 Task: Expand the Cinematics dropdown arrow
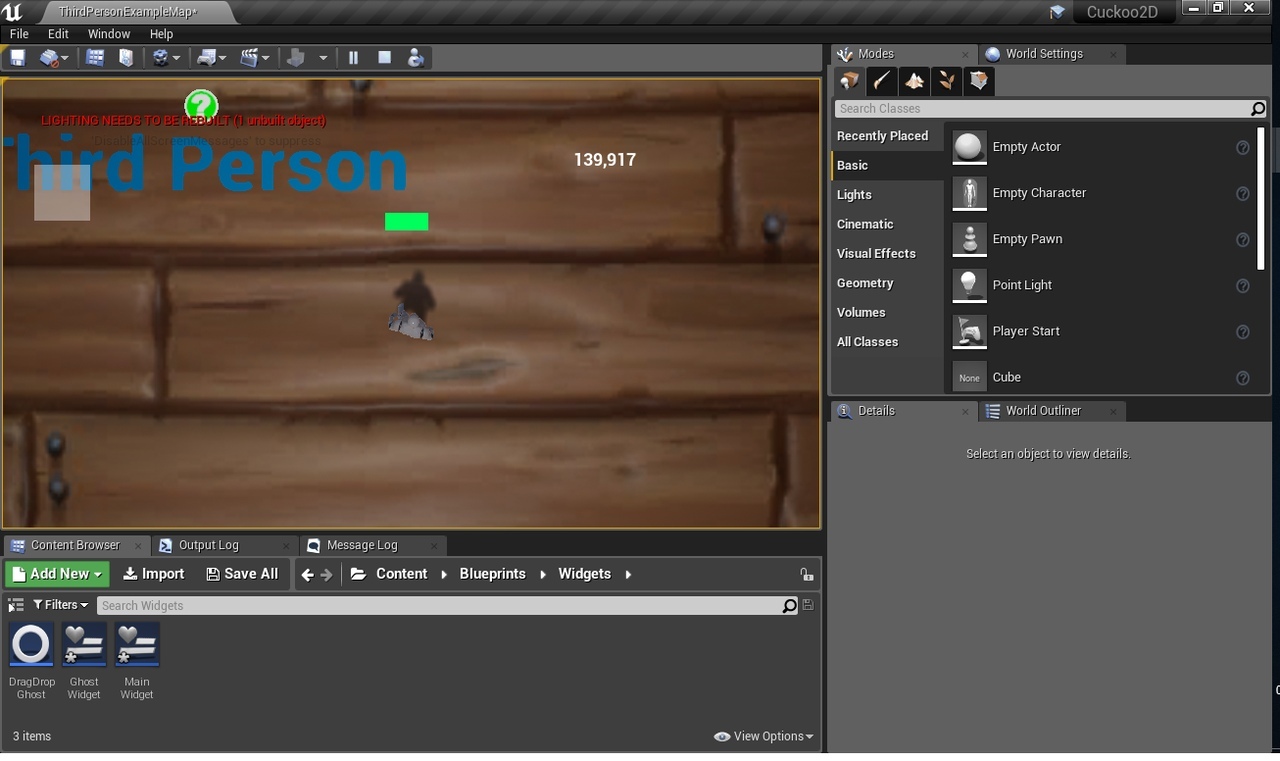(267, 58)
